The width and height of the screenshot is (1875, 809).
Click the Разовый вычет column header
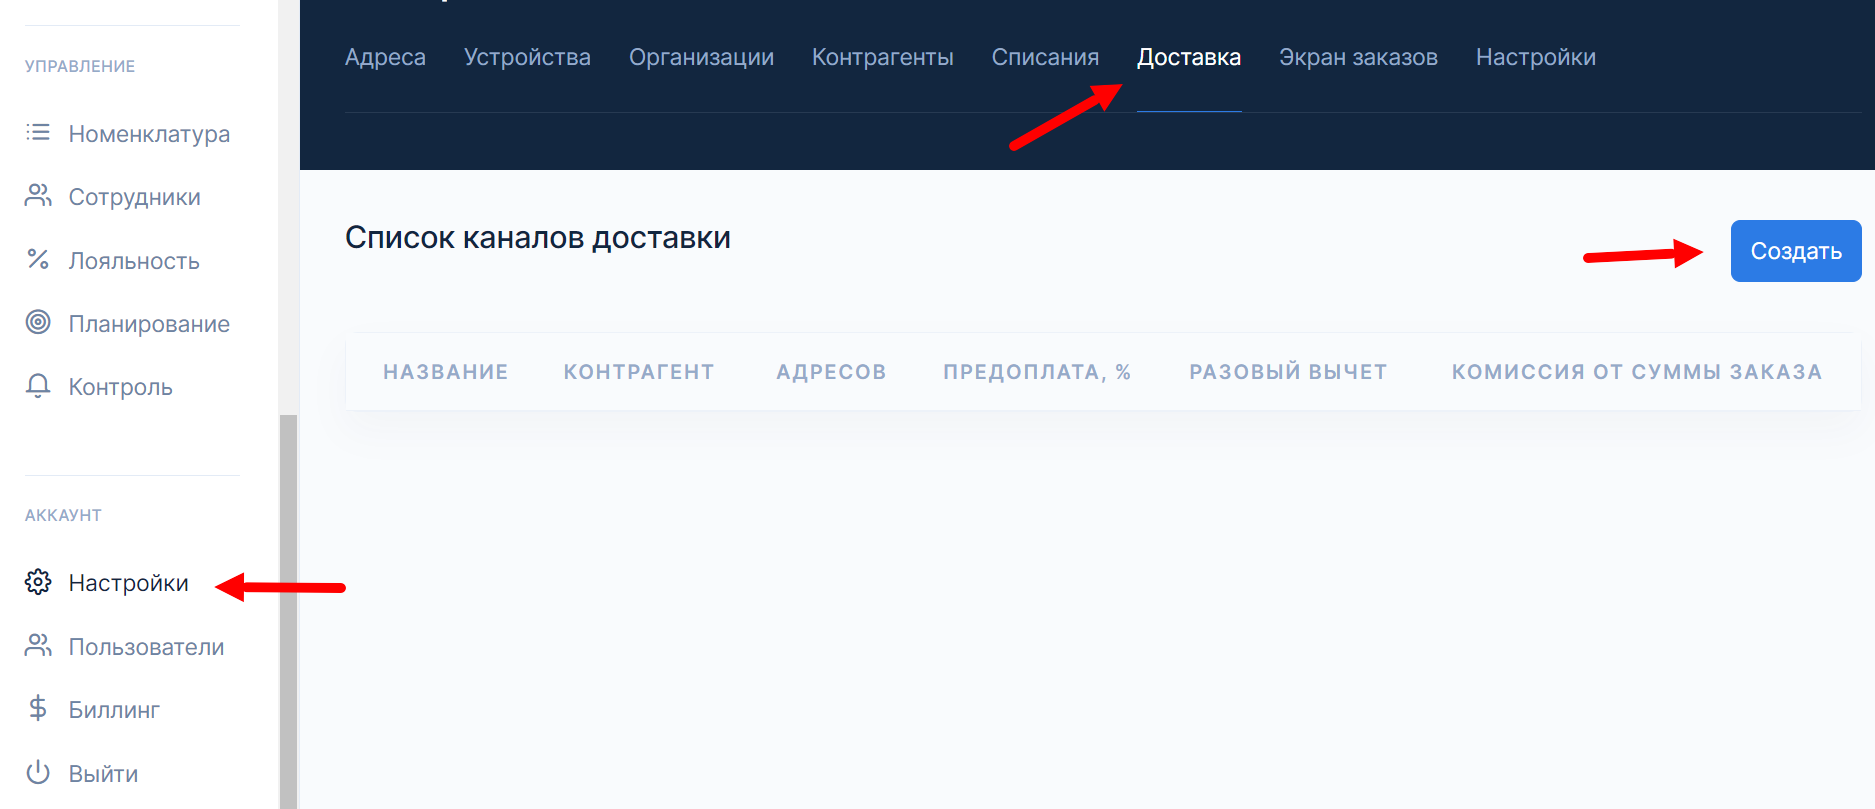tap(1288, 372)
